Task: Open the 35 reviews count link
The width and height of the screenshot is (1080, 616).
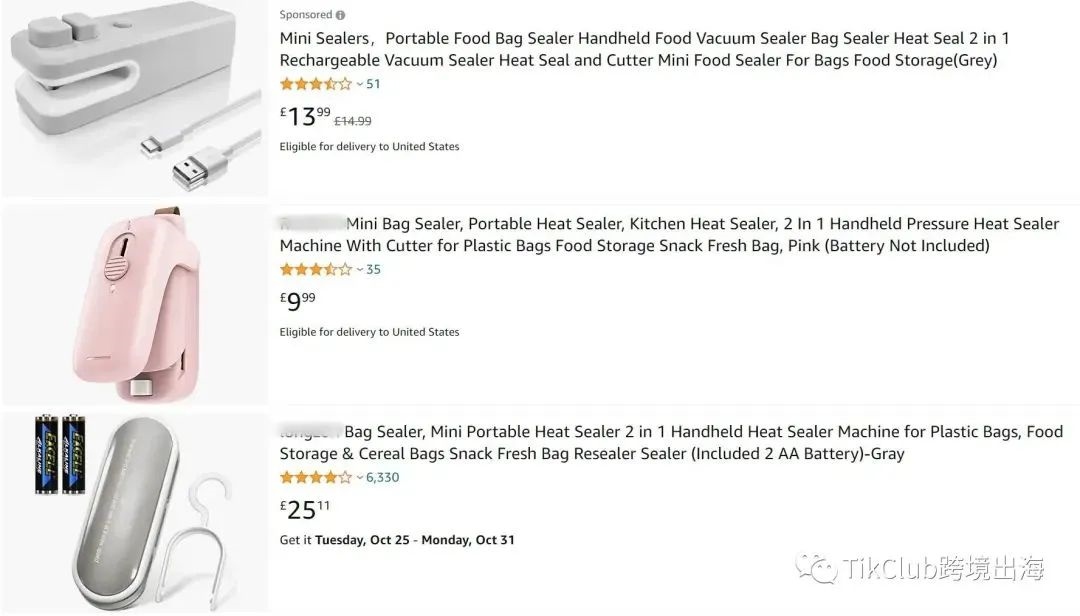Action: (x=373, y=269)
